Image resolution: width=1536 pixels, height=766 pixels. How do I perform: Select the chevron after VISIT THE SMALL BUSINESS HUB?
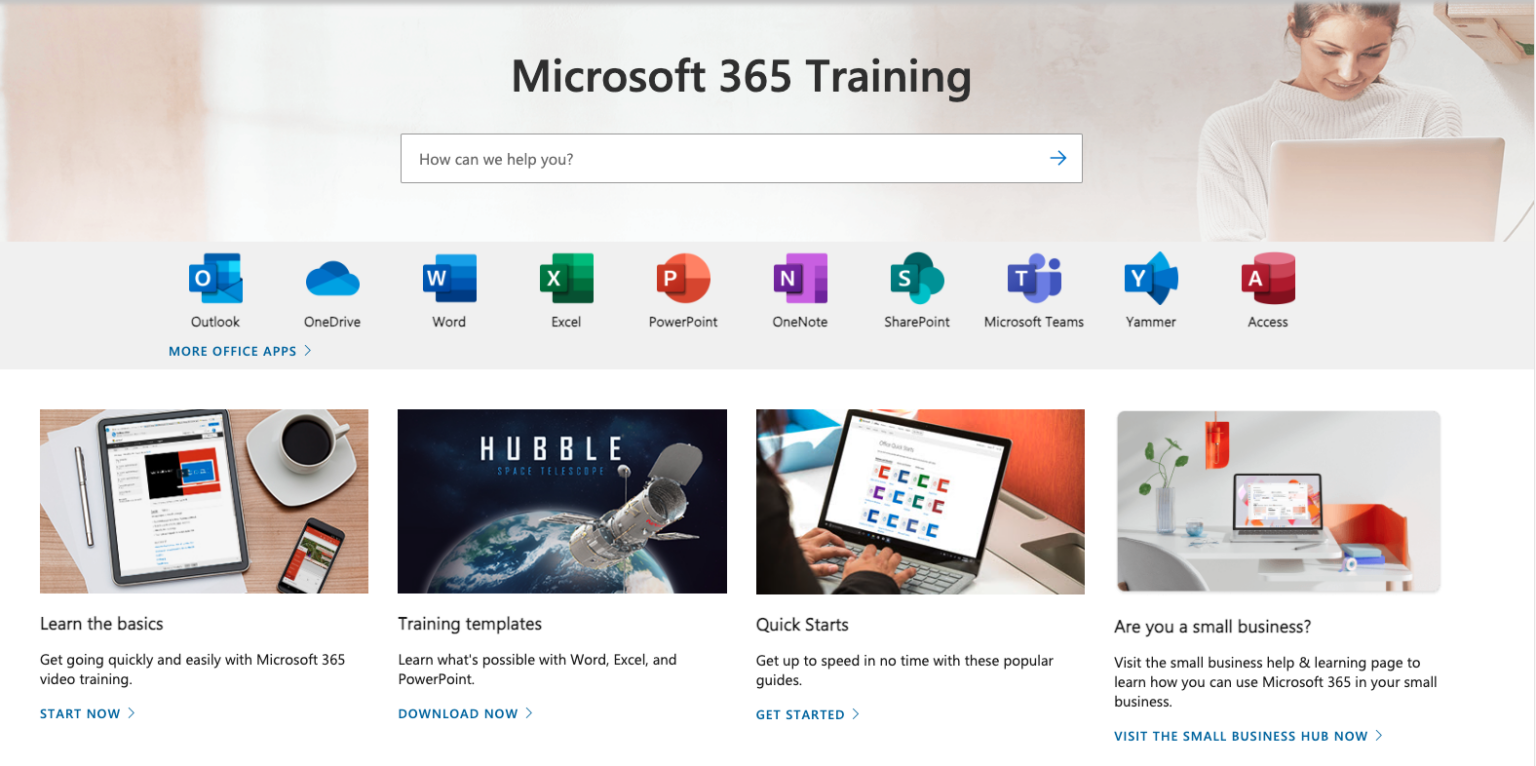(x=1380, y=735)
